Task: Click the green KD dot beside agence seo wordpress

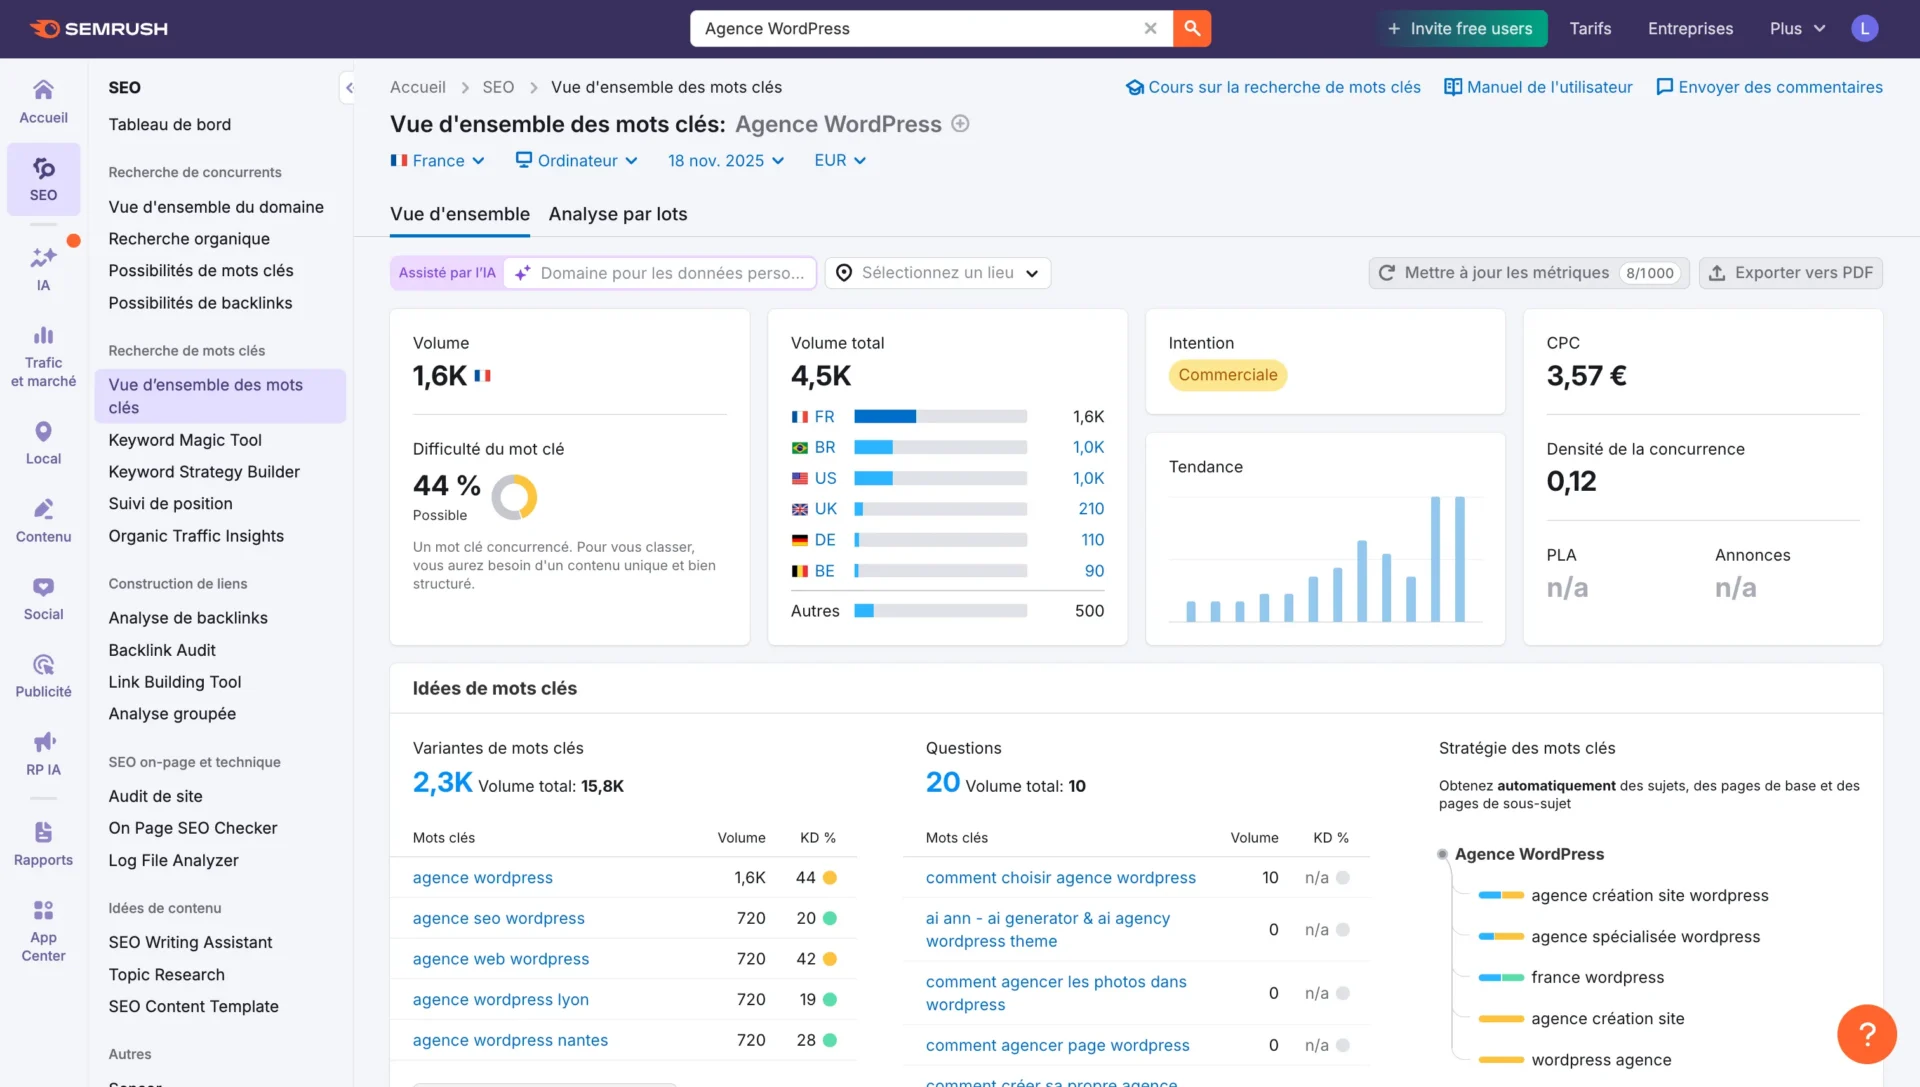Action: 832,918
